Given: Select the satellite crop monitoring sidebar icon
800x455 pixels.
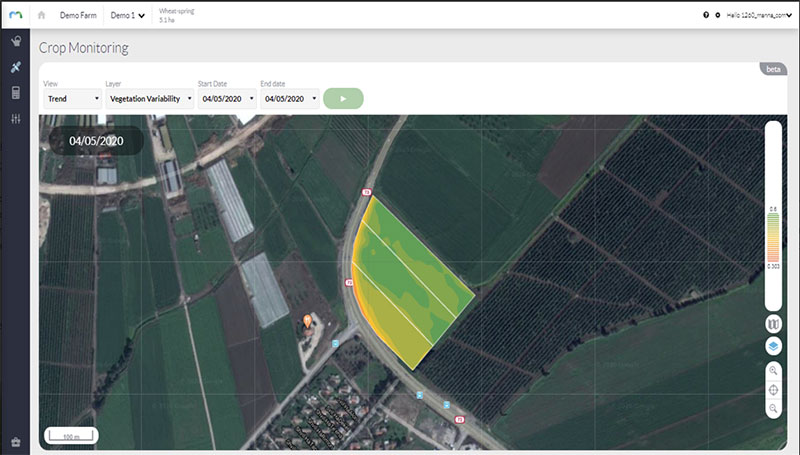Looking at the screenshot, I should pyautogui.click(x=15, y=67).
